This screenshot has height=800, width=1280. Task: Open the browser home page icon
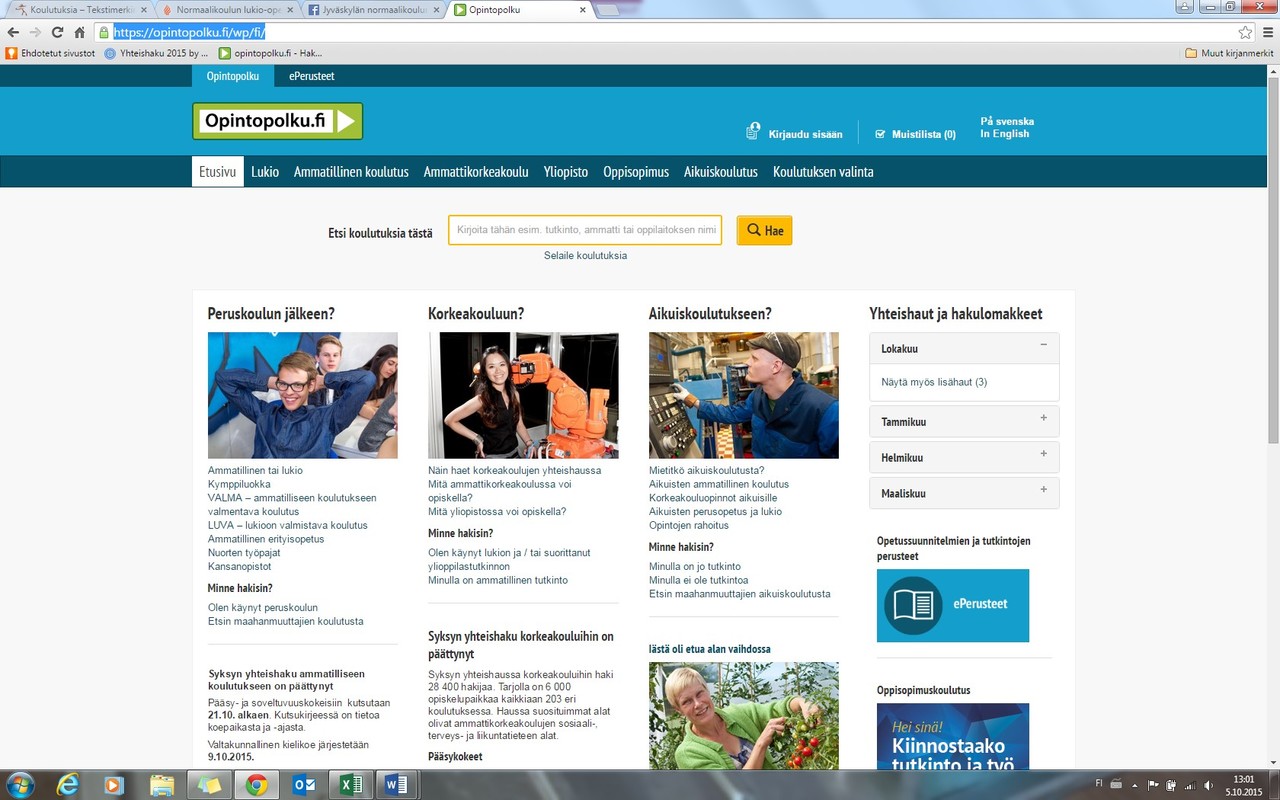[81, 32]
